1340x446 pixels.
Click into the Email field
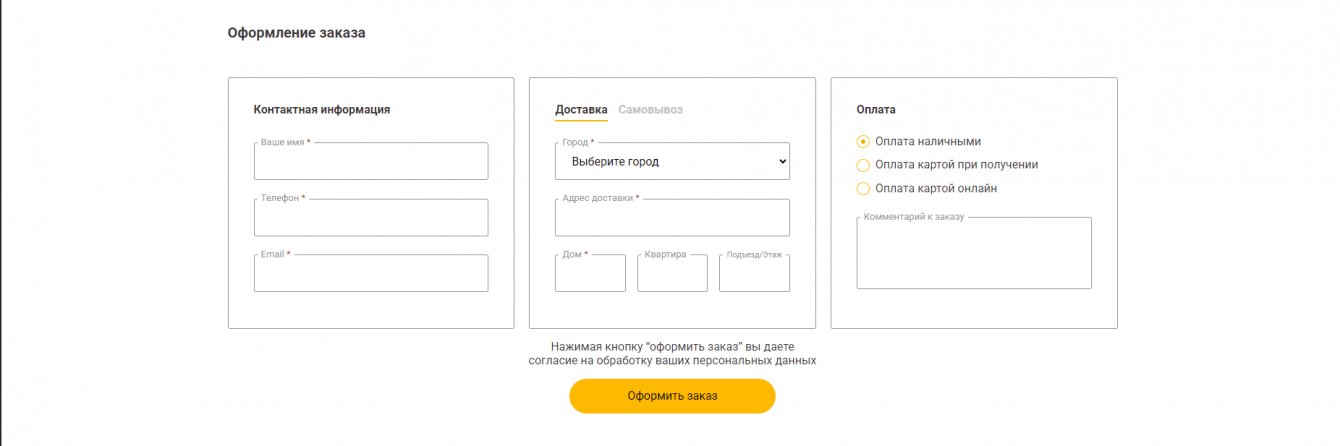[371, 274]
